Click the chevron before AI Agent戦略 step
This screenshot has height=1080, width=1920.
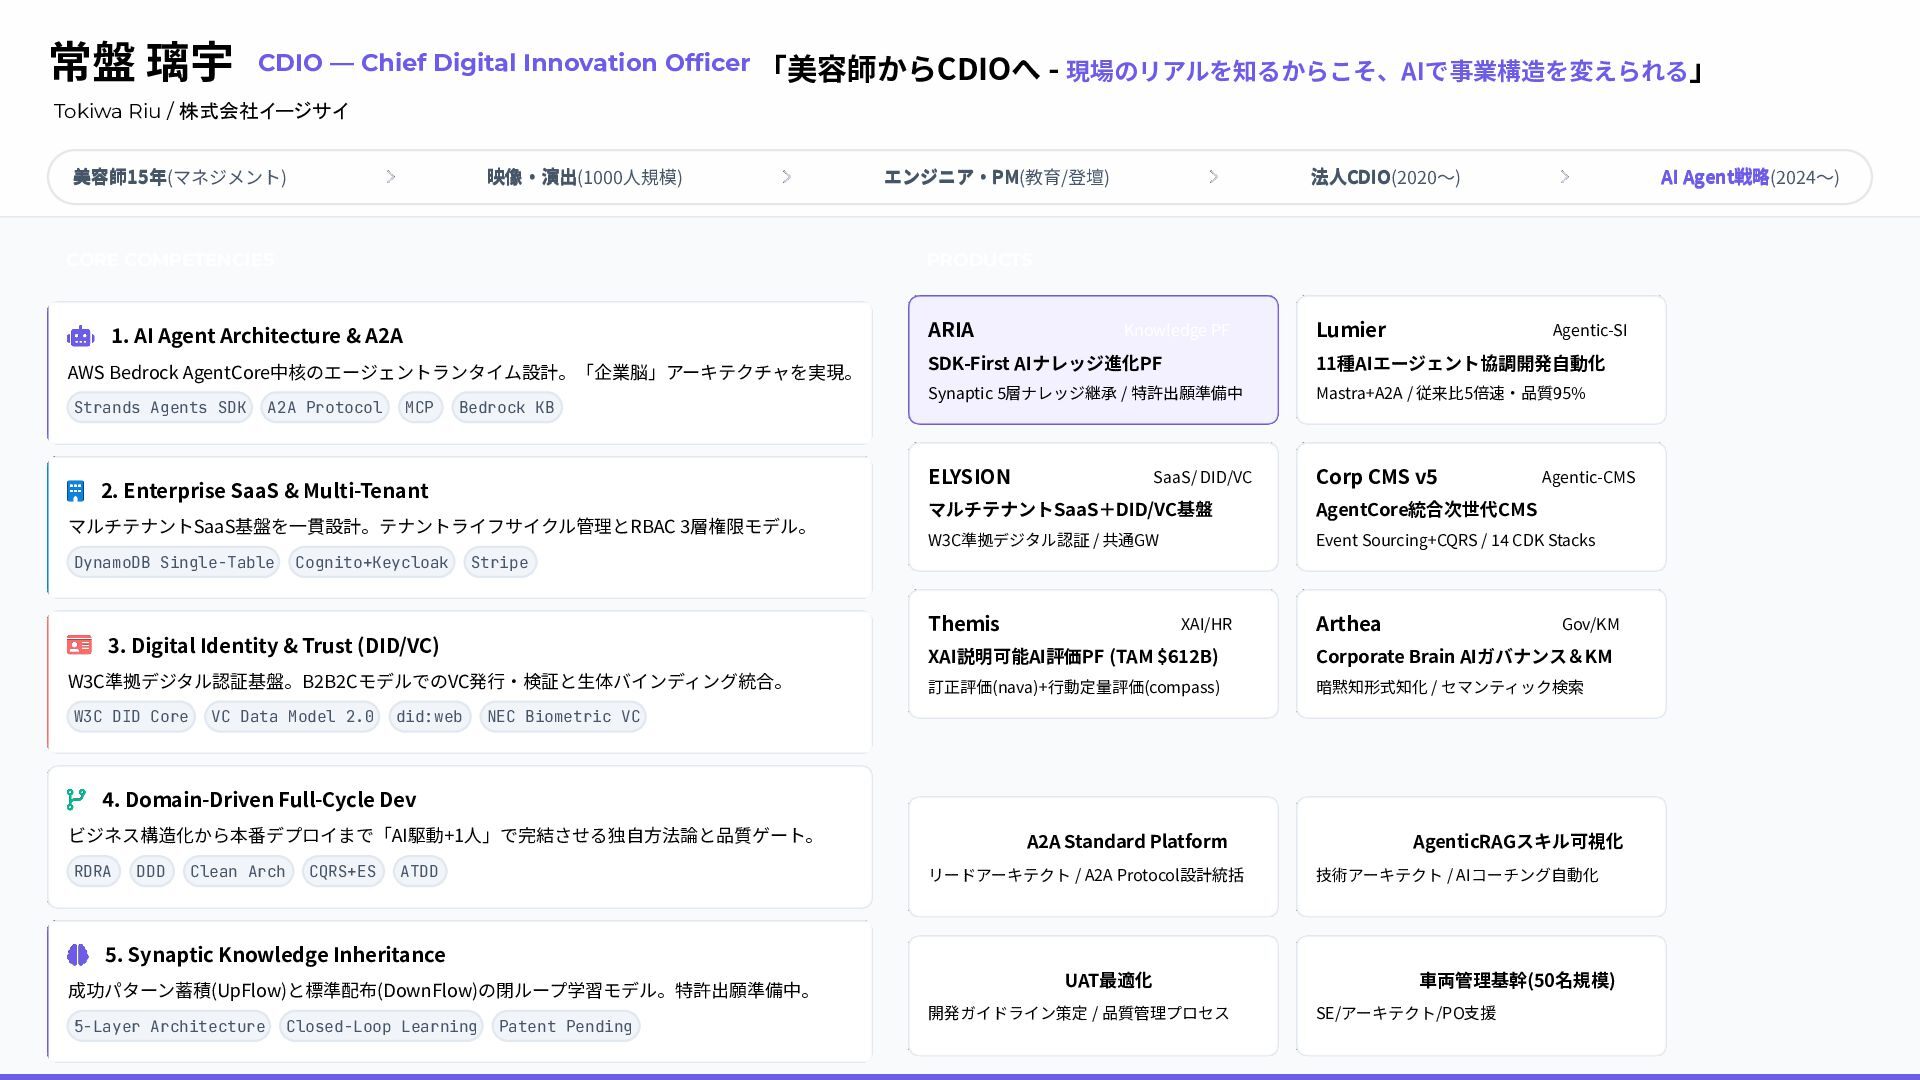pos(1565,177)
